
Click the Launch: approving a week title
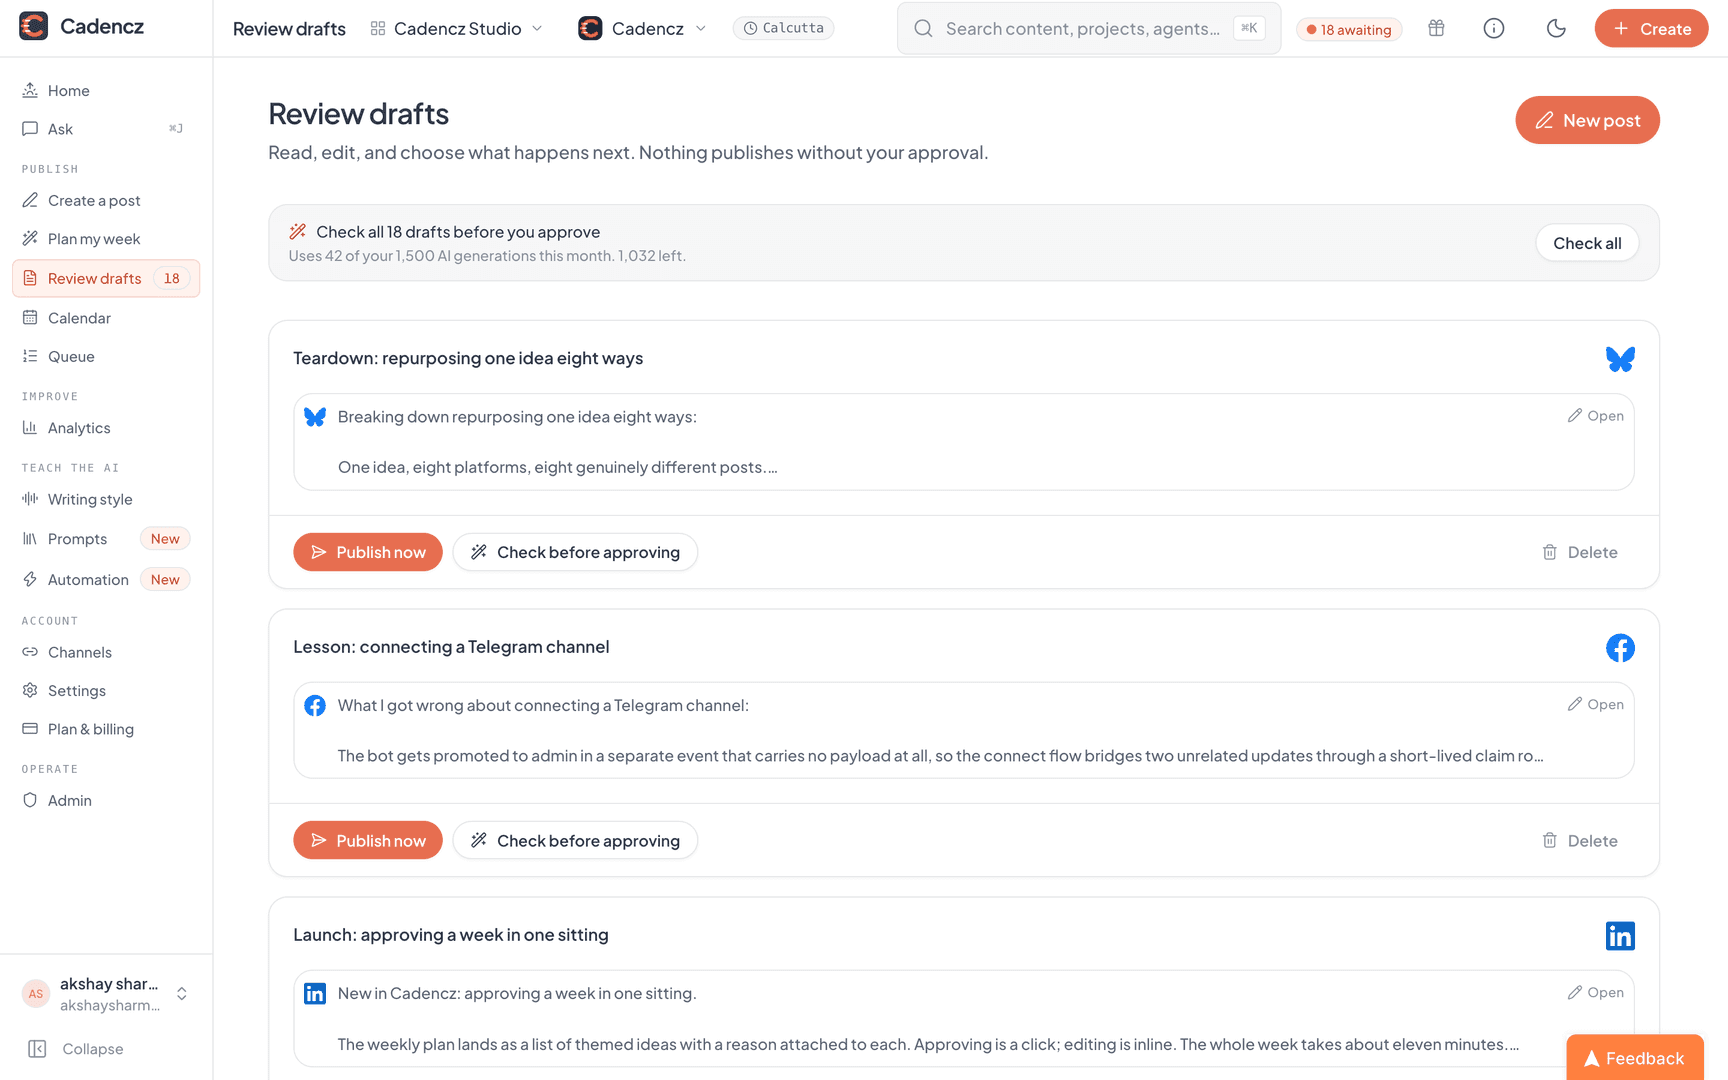click(451, 935)
